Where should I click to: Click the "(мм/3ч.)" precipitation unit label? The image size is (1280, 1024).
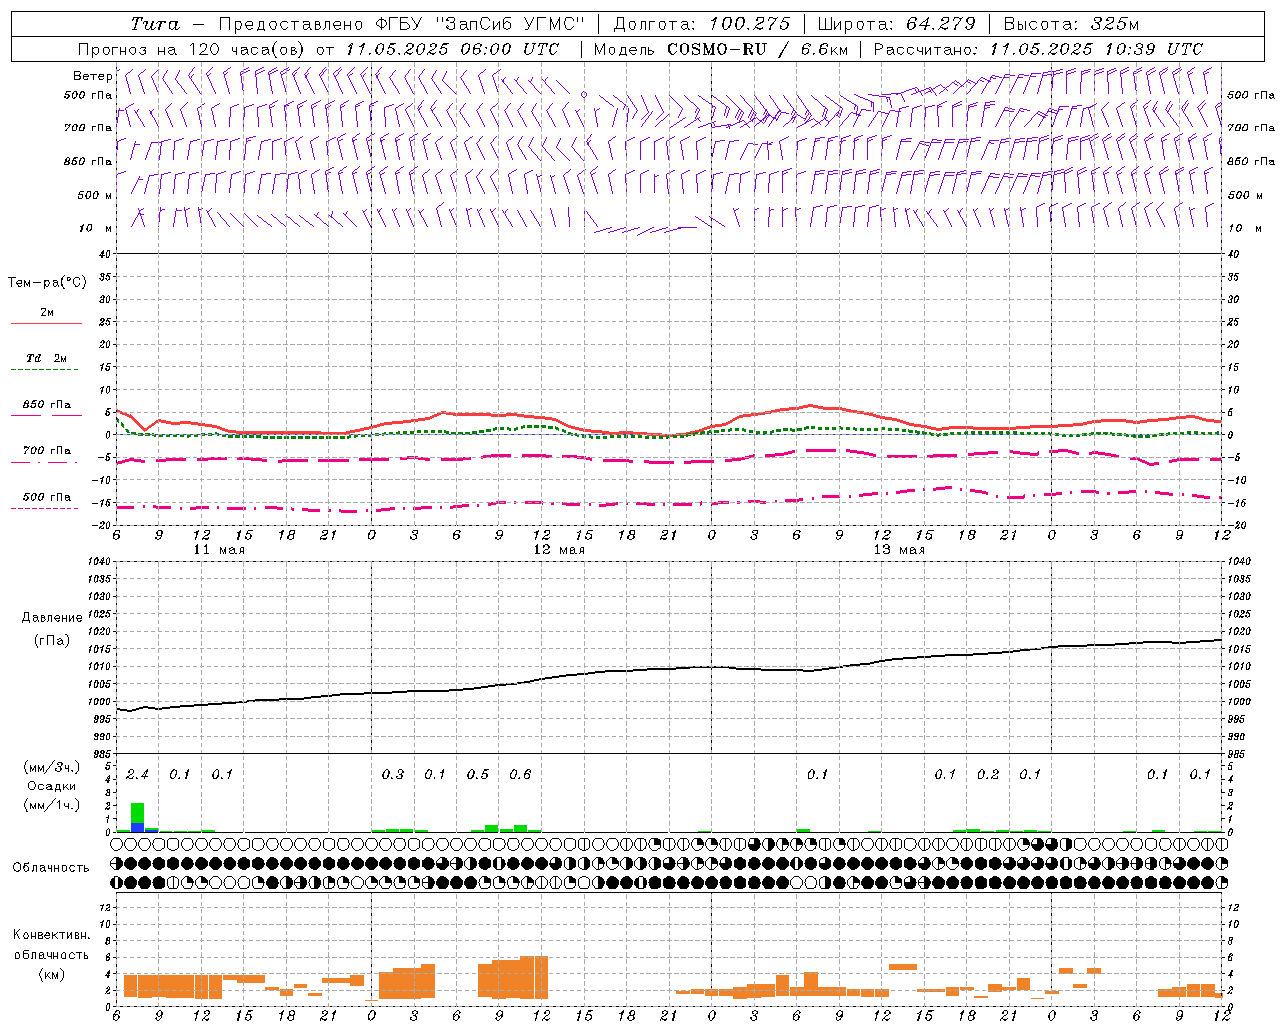click(51, 767)
